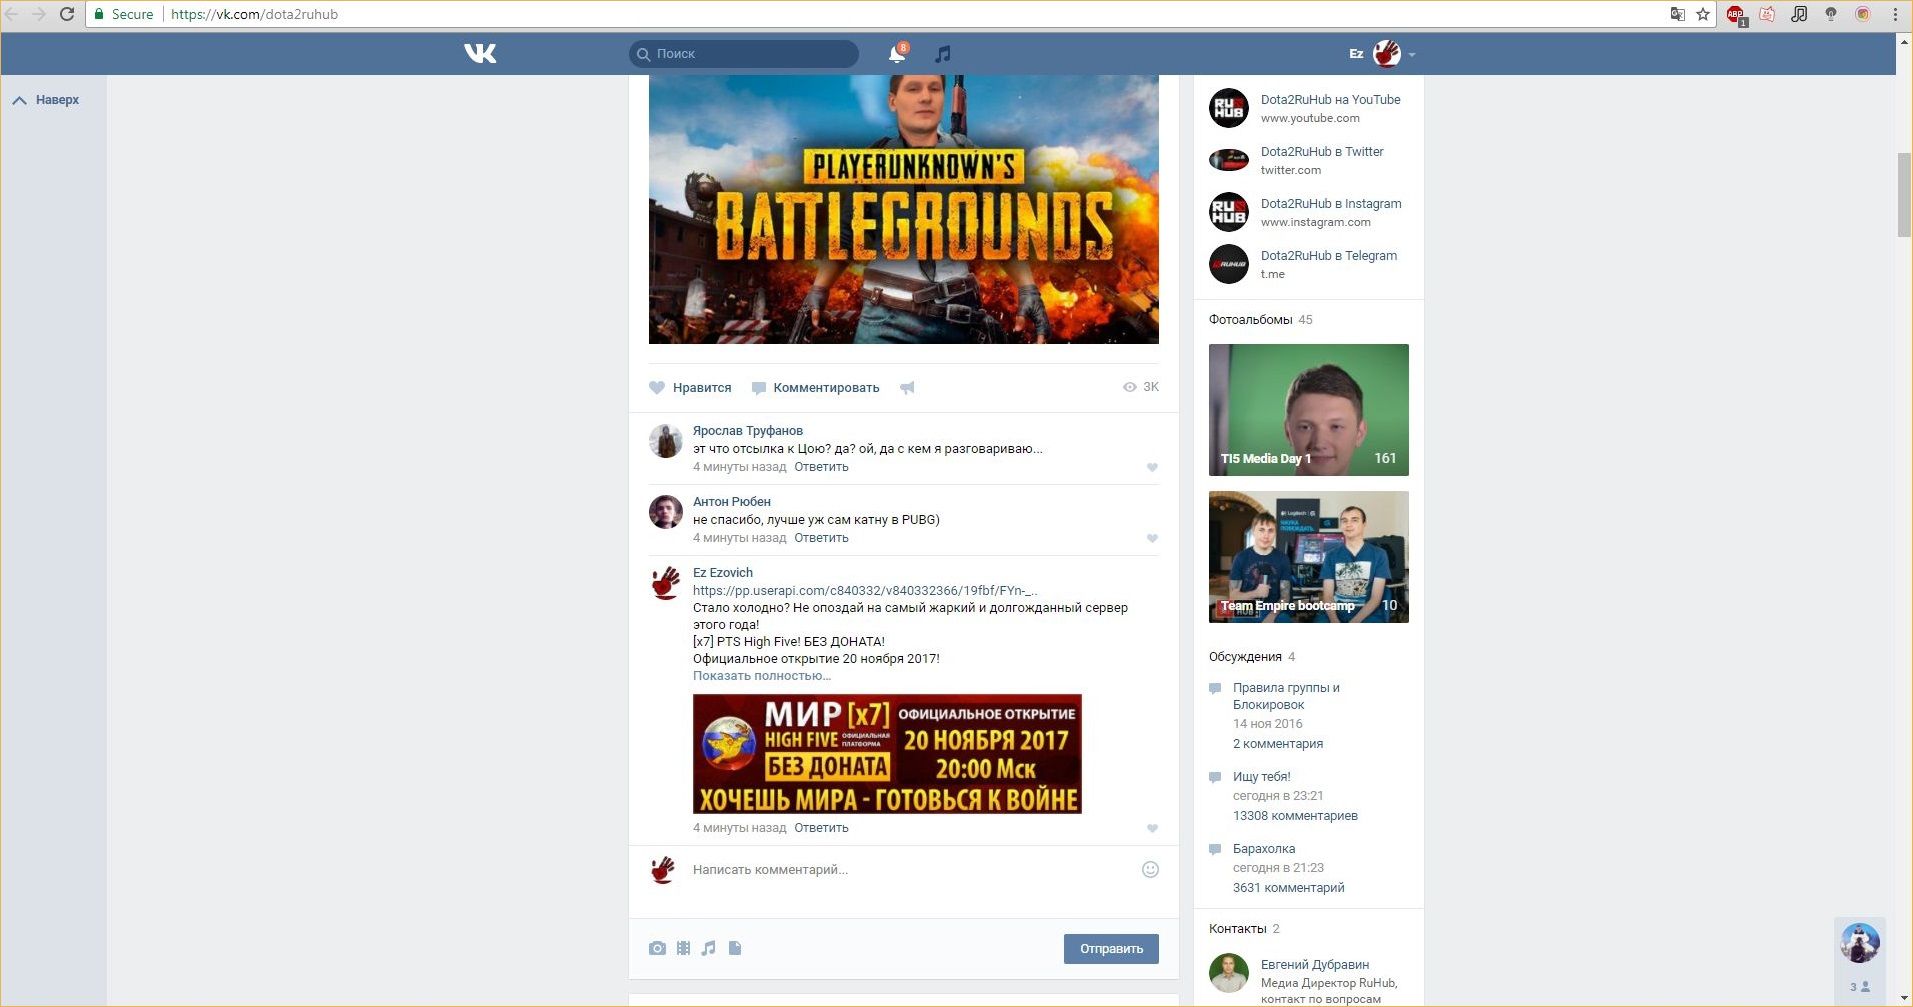Reply to Ярослав Труфанов's comment
The image size is (1913, 1007).
(821, 467)
